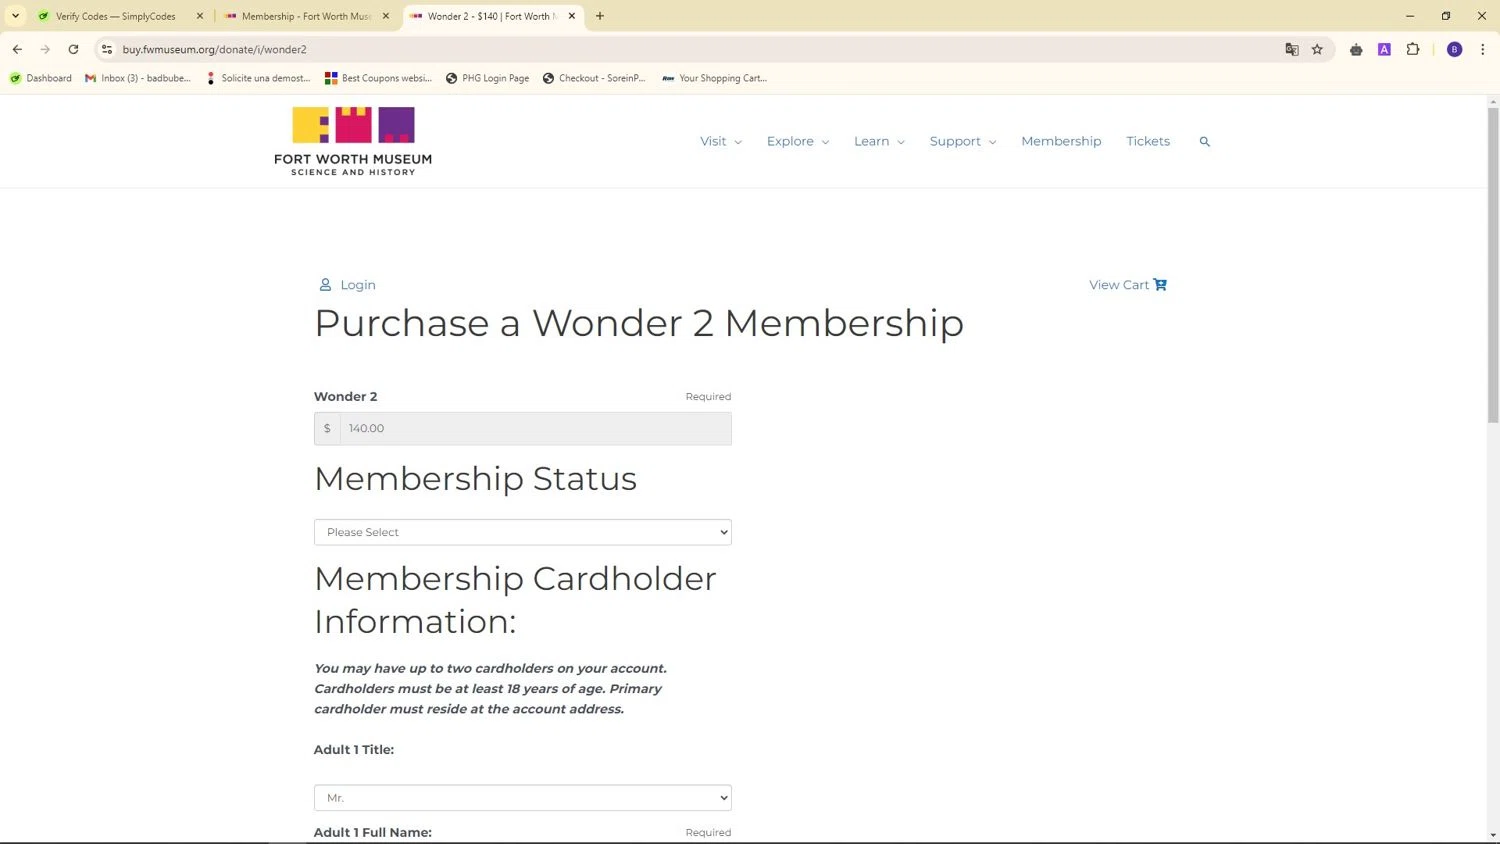View site information icon in address bar
Viewport: 1500px width, 844px height.
[107, 49]
